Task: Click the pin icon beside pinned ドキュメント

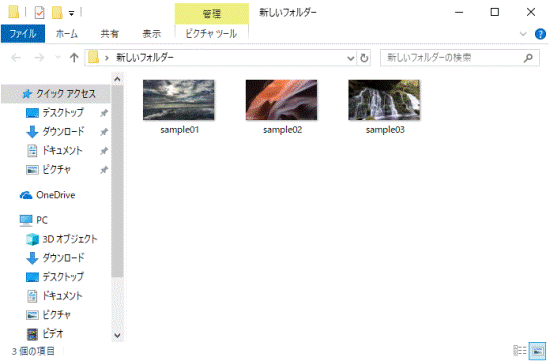Action: [x=104, y=151]
